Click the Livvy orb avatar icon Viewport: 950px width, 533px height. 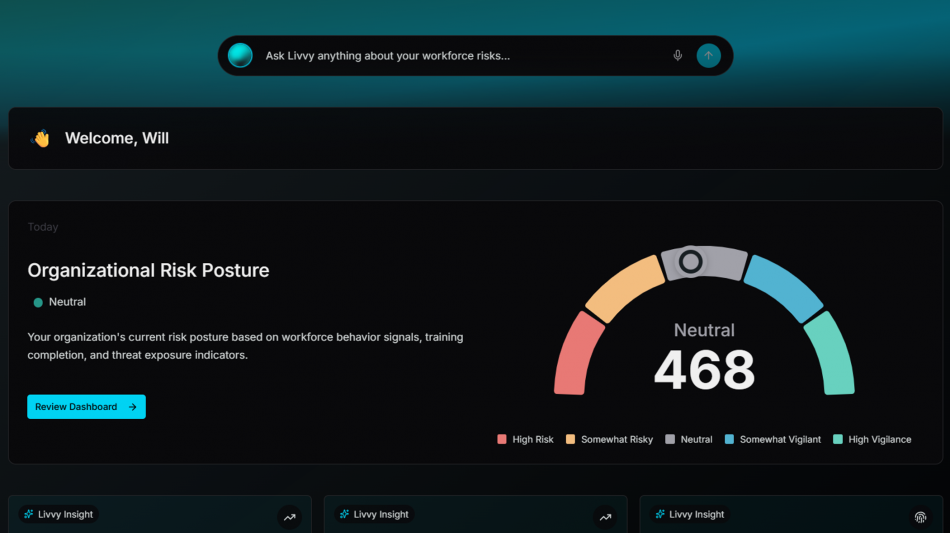point(240,56)
